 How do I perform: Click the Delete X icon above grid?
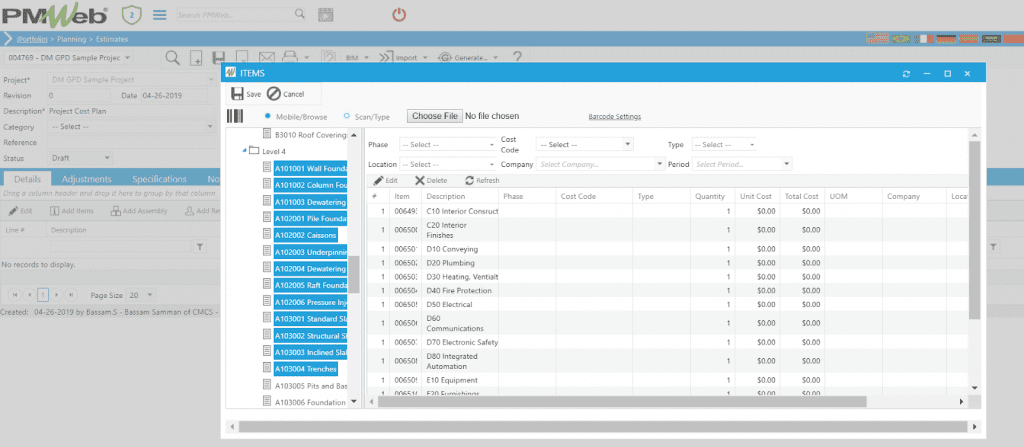pos(418,181)
